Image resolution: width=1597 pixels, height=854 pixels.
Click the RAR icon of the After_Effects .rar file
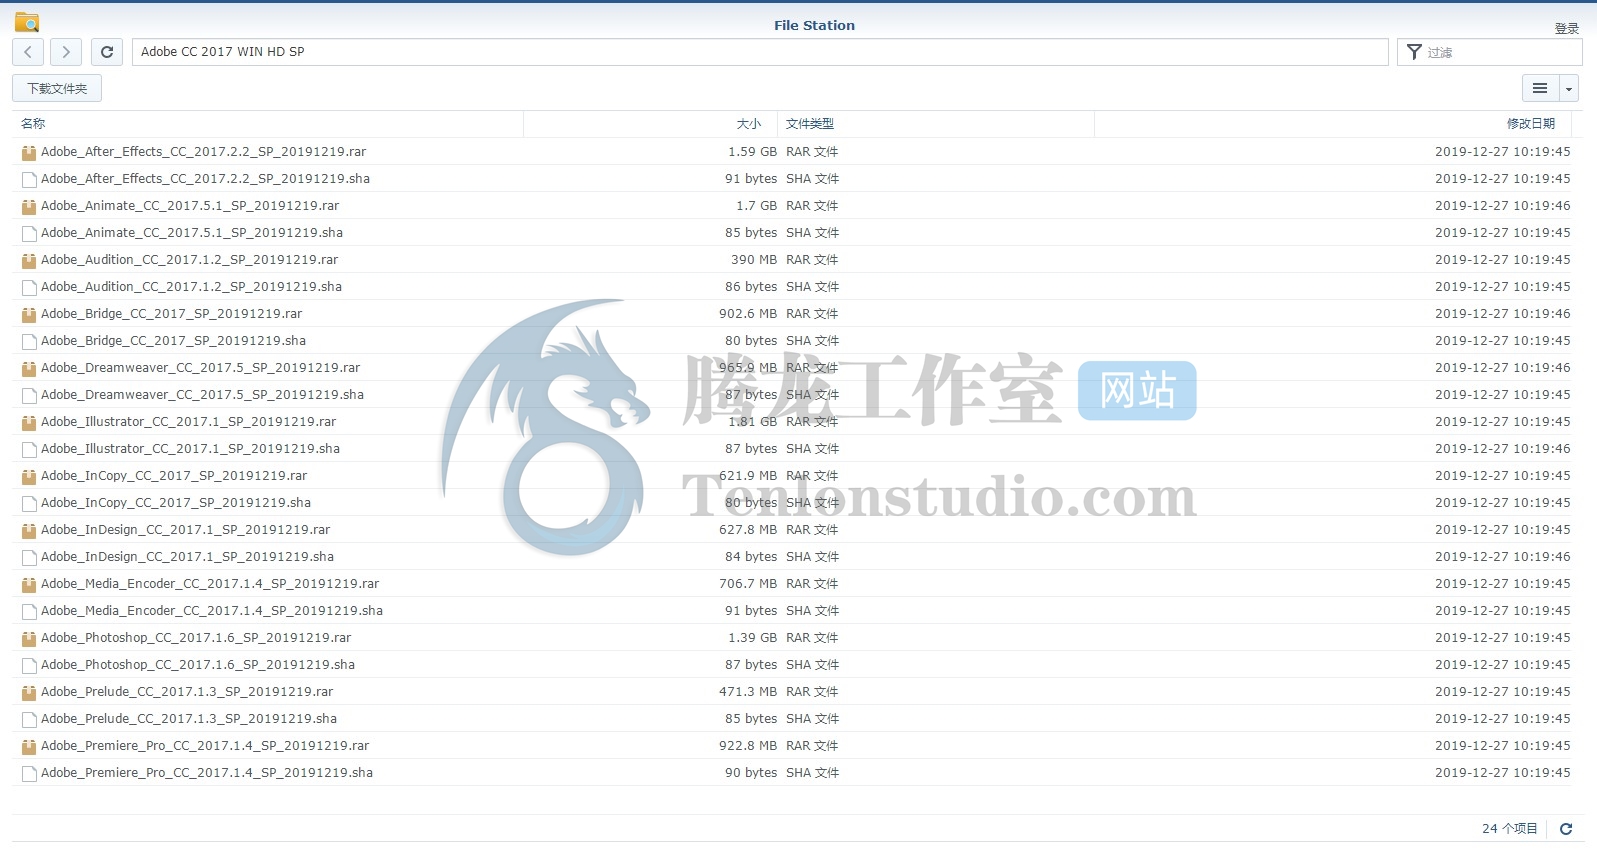tap(29, 152)
